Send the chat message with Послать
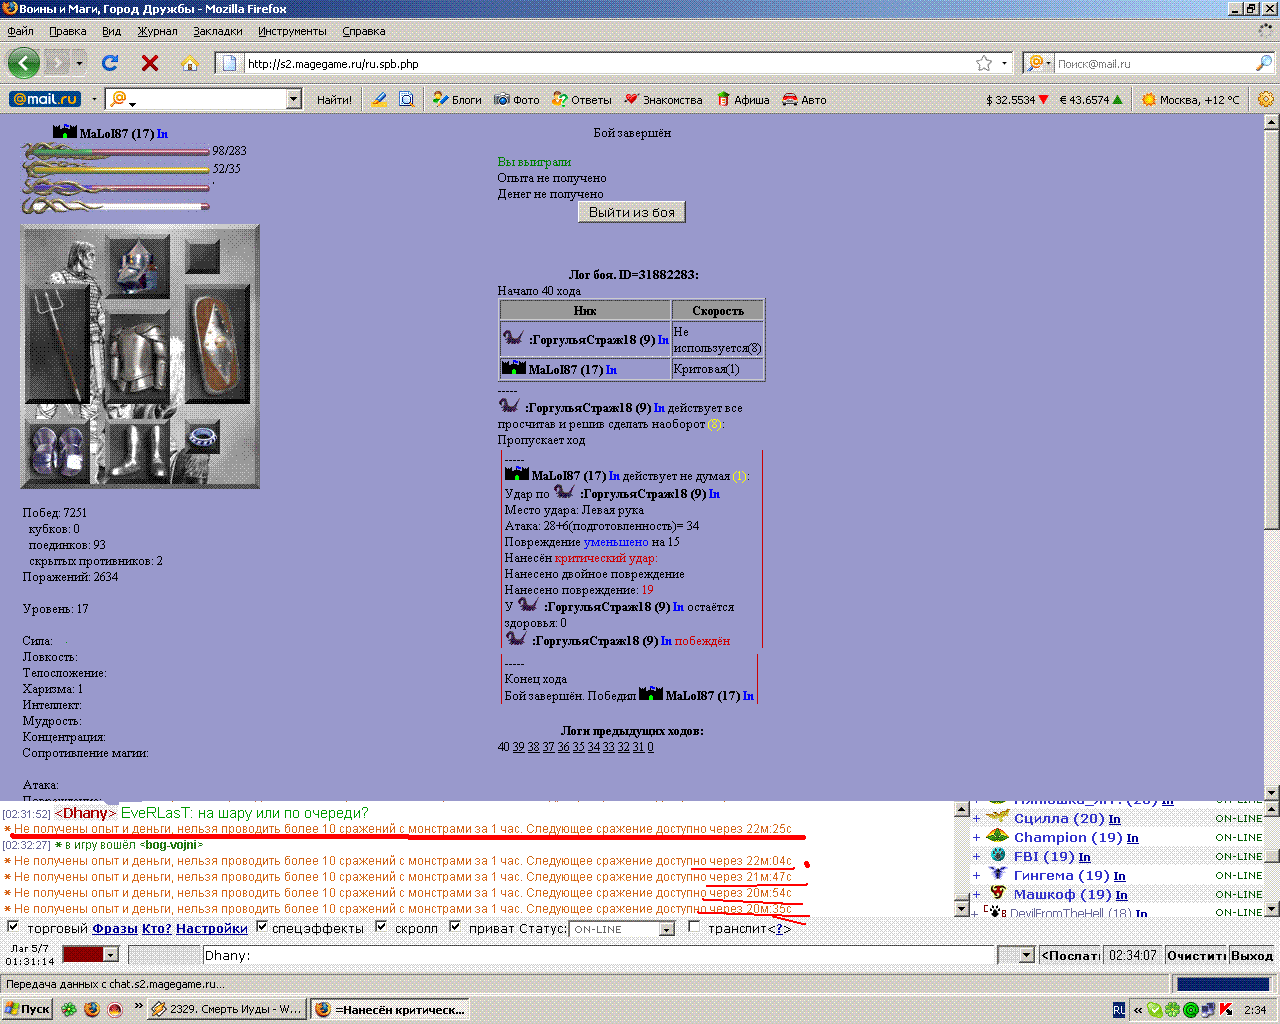 pyautogui.click(x=1070, y=955)
